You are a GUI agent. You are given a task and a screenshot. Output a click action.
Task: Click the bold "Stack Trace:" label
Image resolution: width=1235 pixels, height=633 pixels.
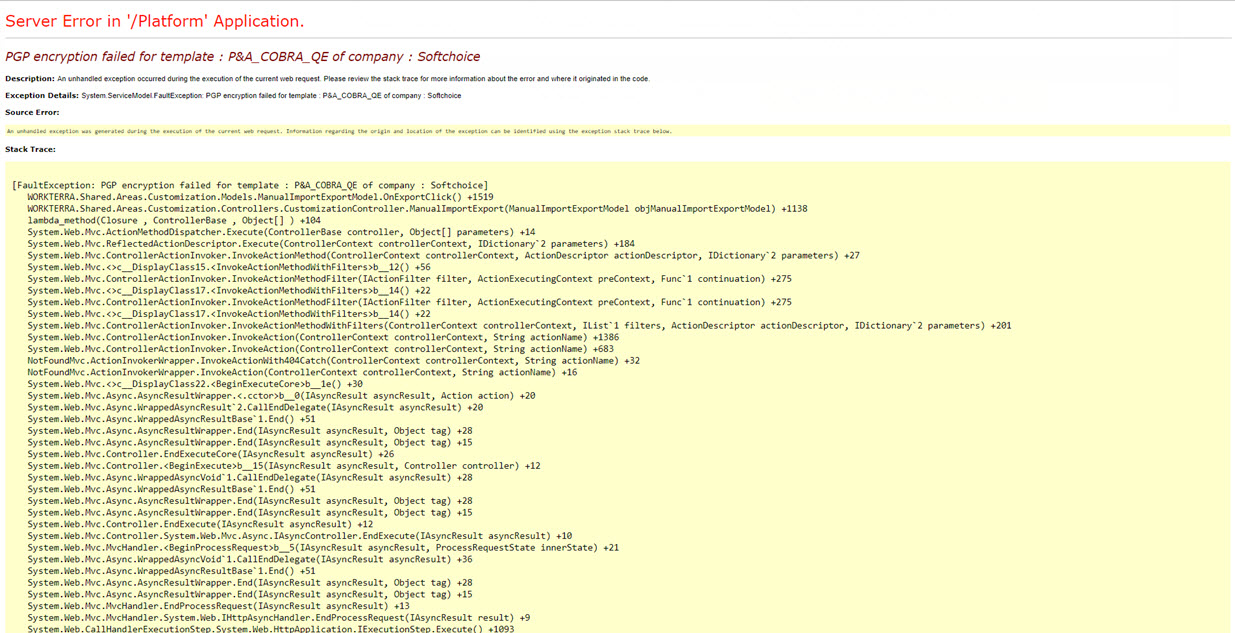30,149
